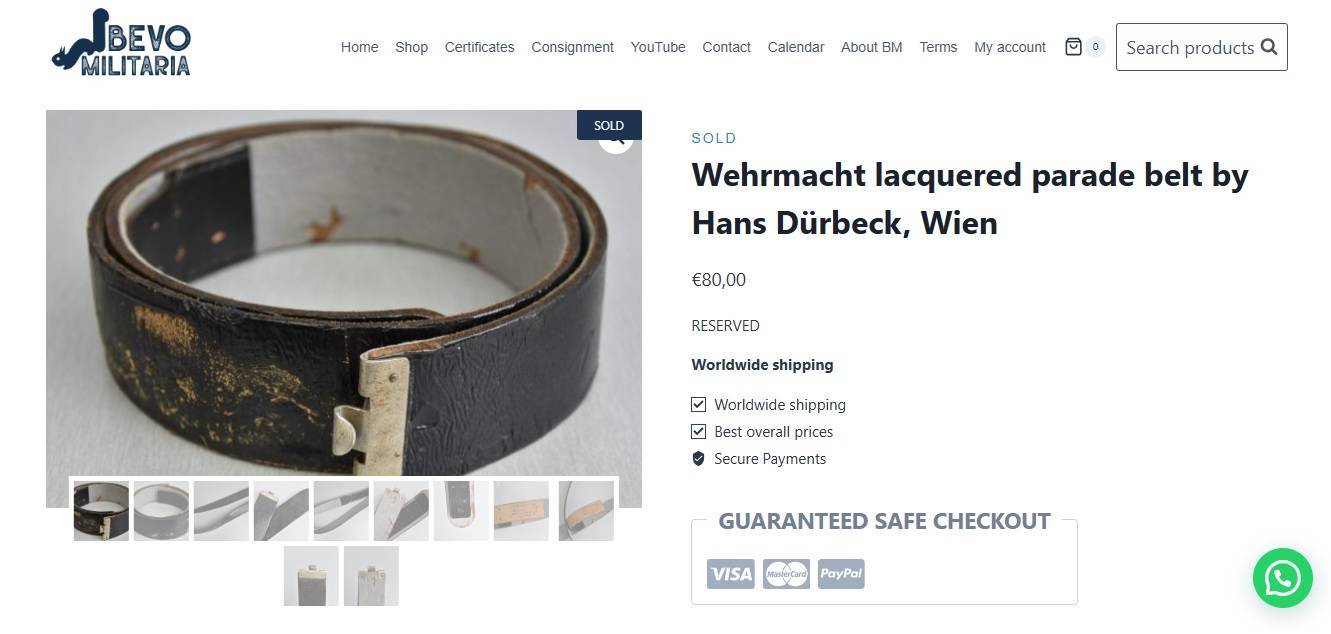Click in the Search products field
This screenshot has width=1331, height=634.
(1190, 47)
